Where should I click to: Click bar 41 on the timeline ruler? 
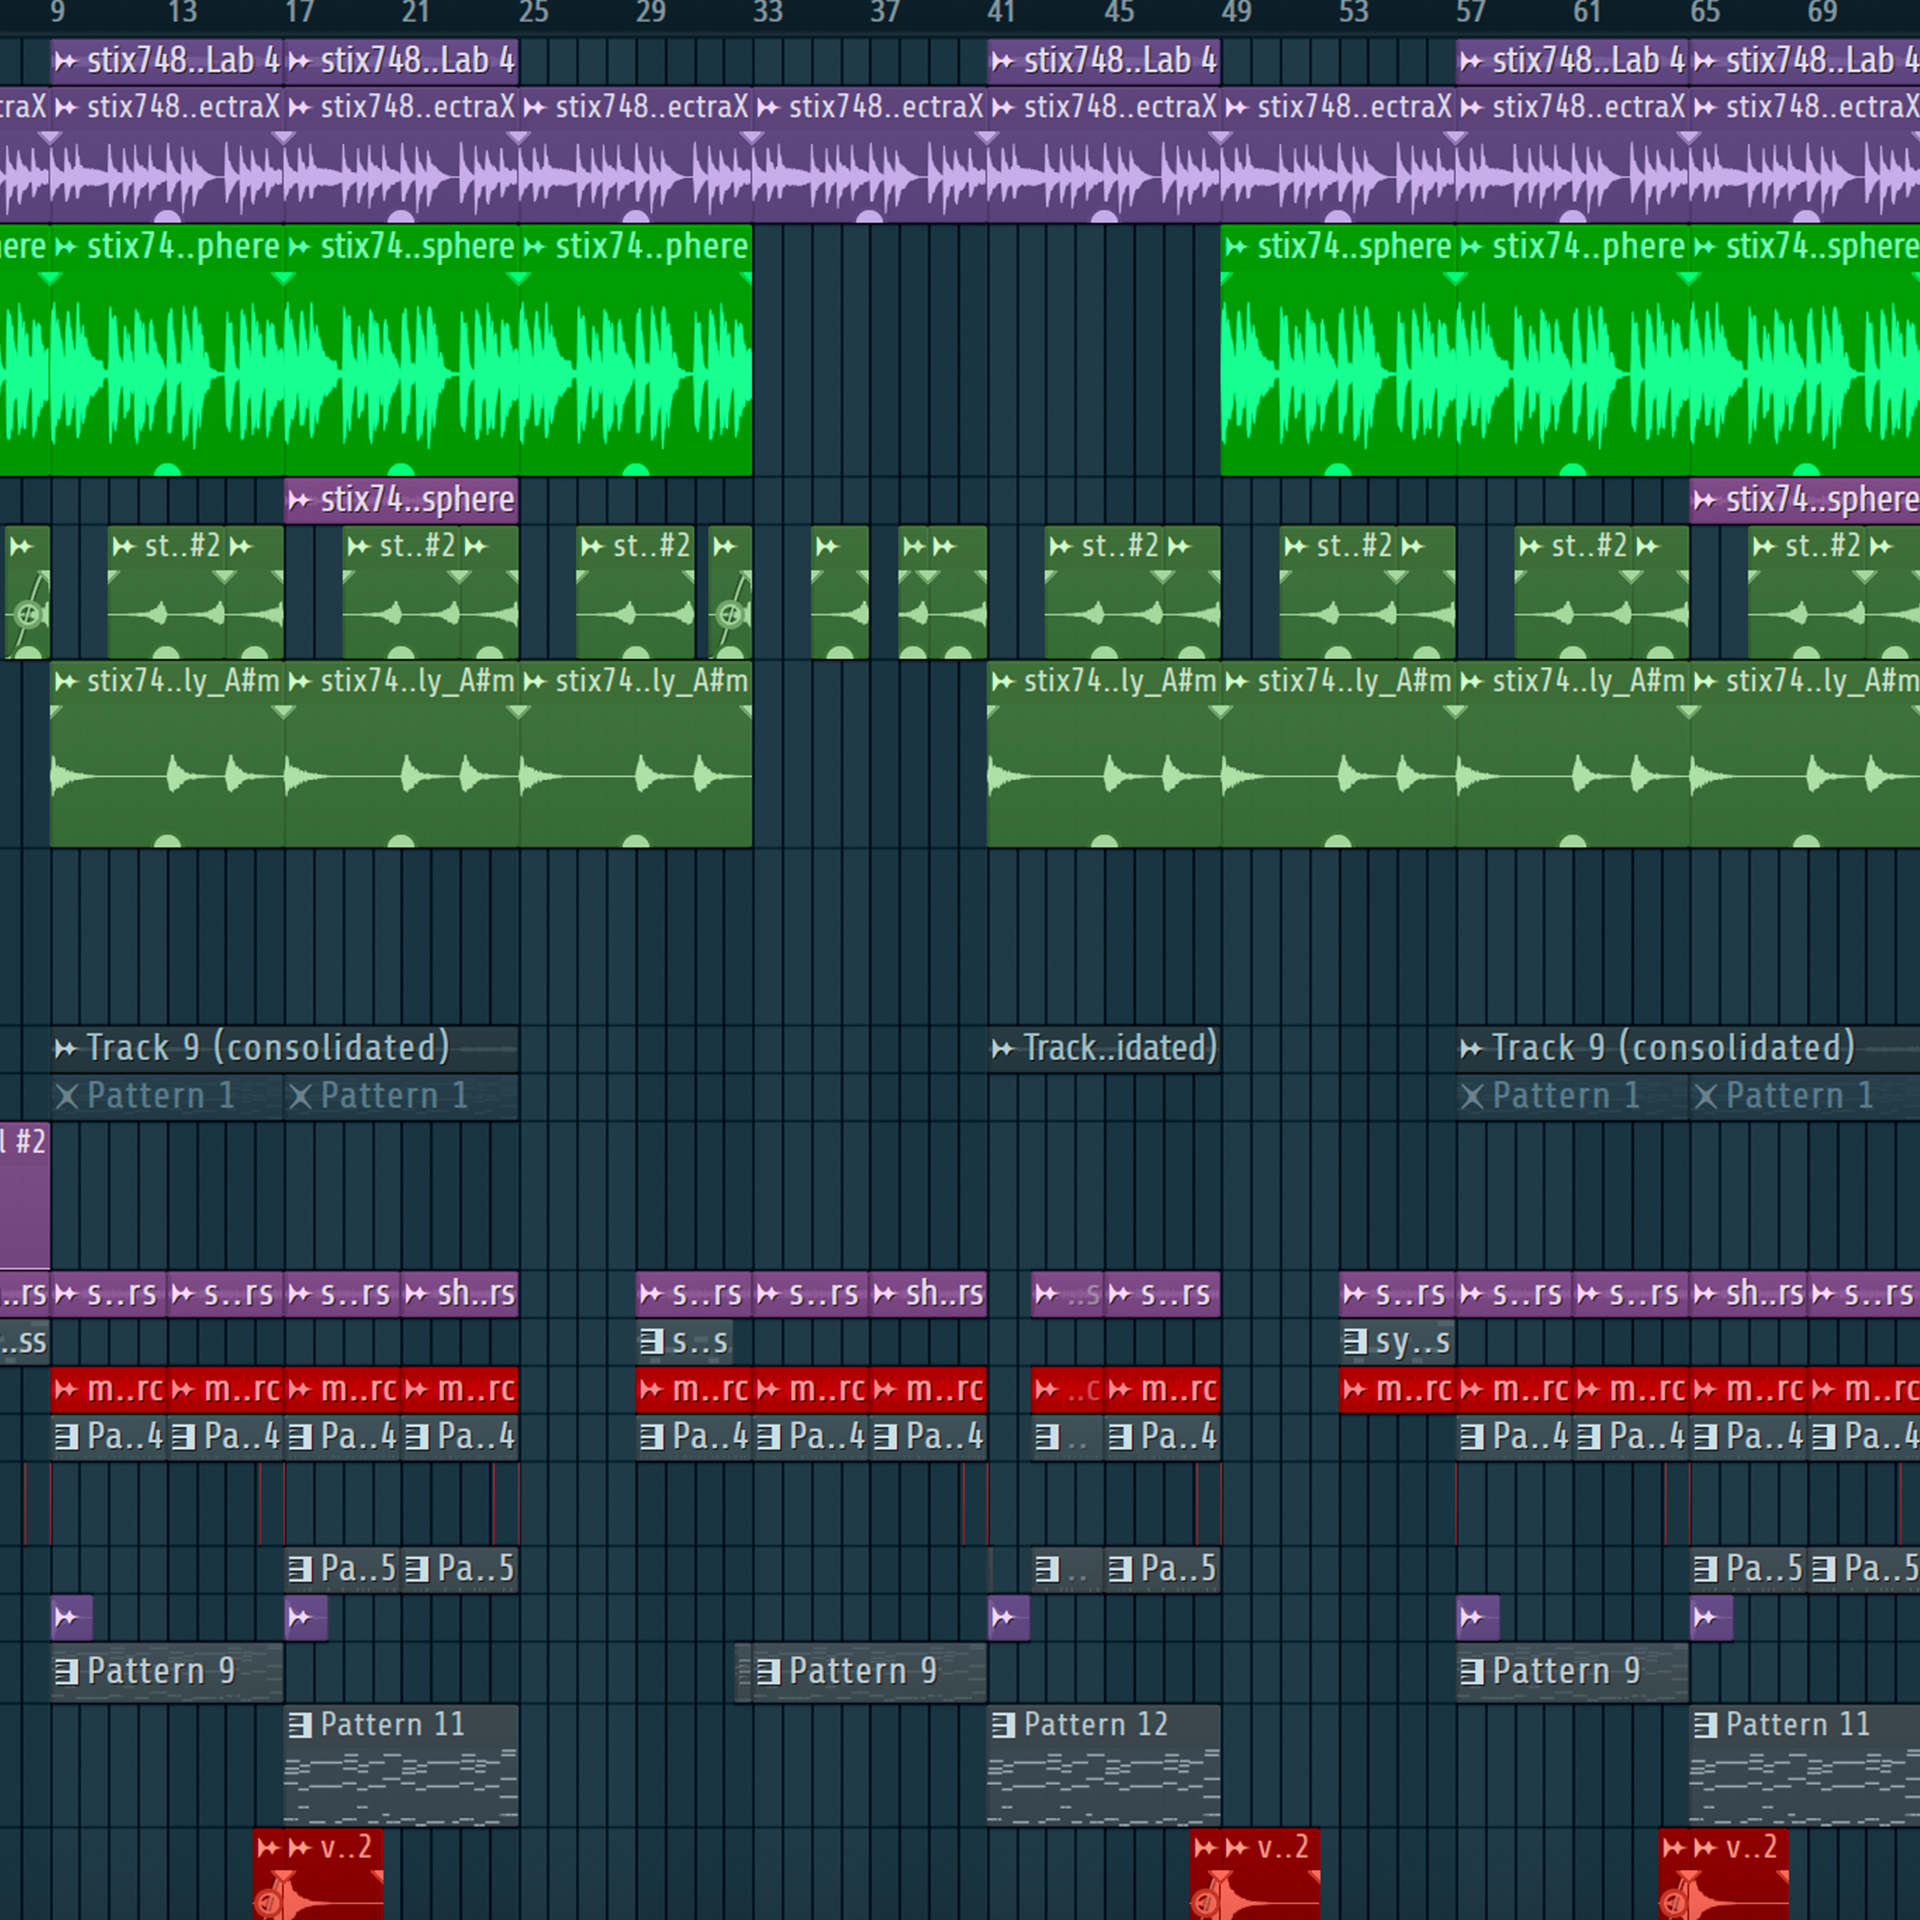(x=1001, y=14)
